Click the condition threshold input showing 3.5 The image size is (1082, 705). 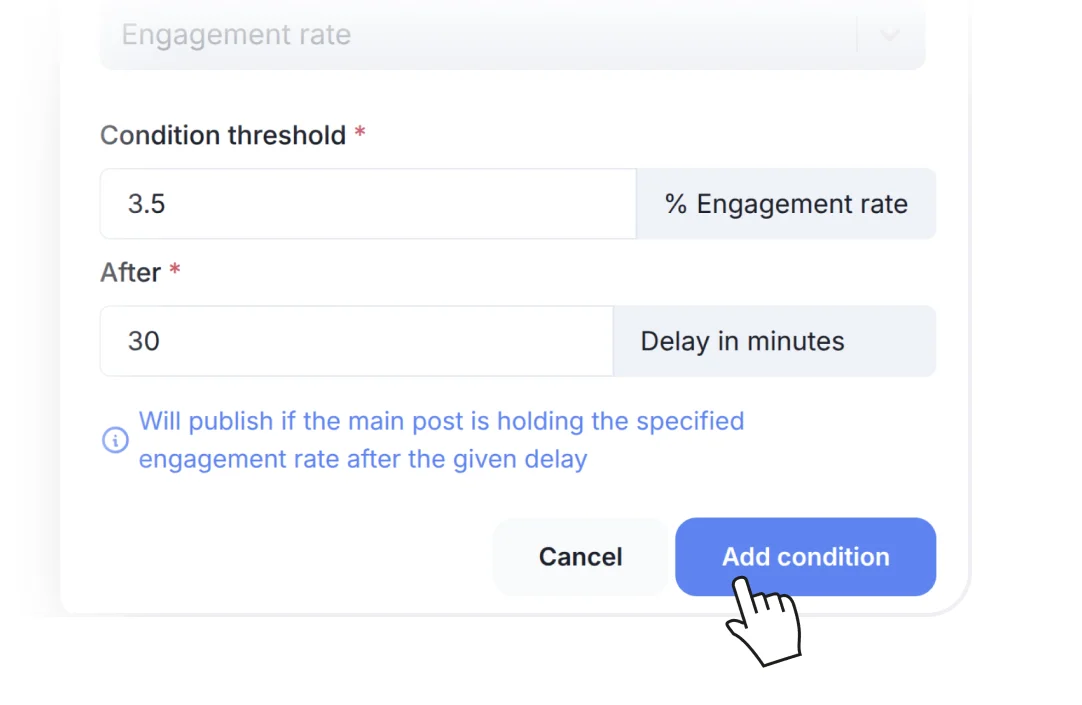click(368, 204)
